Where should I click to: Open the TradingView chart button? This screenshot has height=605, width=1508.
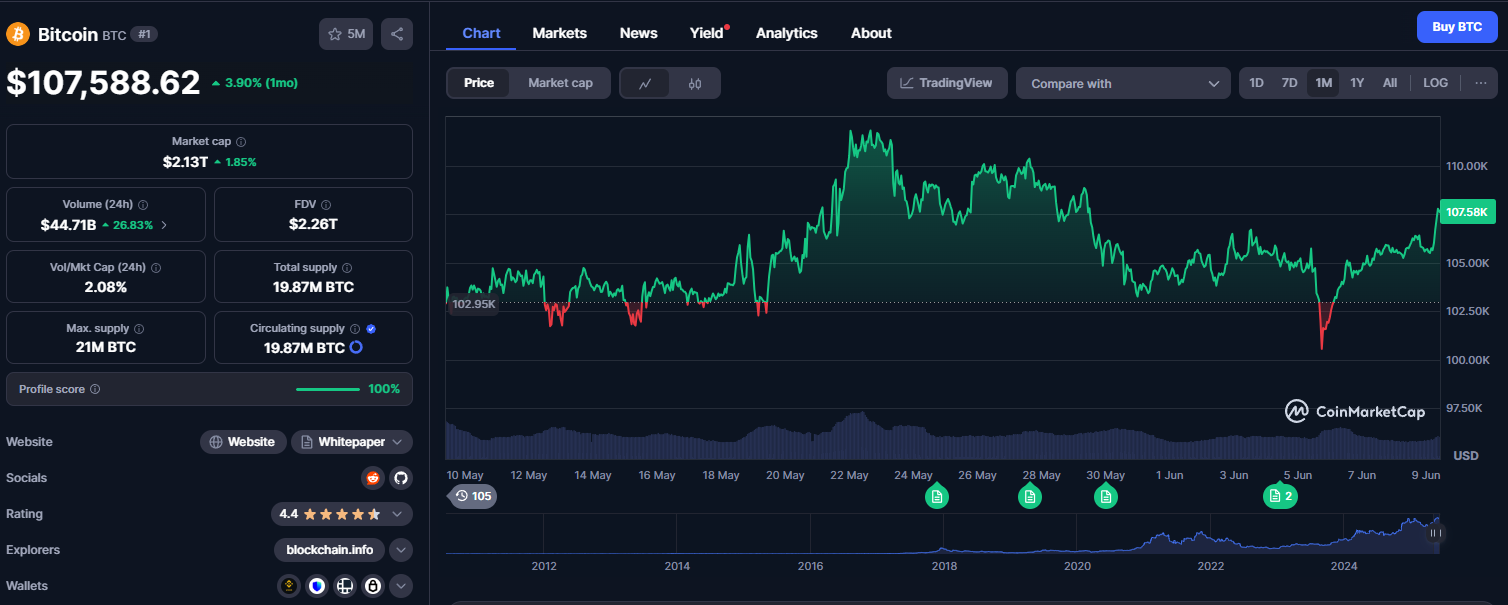[x=947, y=83]
